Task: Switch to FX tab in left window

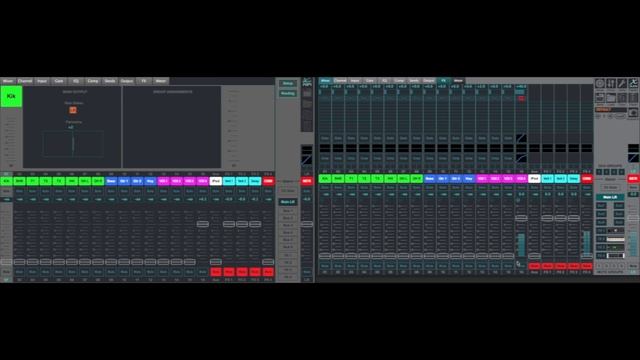Action: point(144,81)
